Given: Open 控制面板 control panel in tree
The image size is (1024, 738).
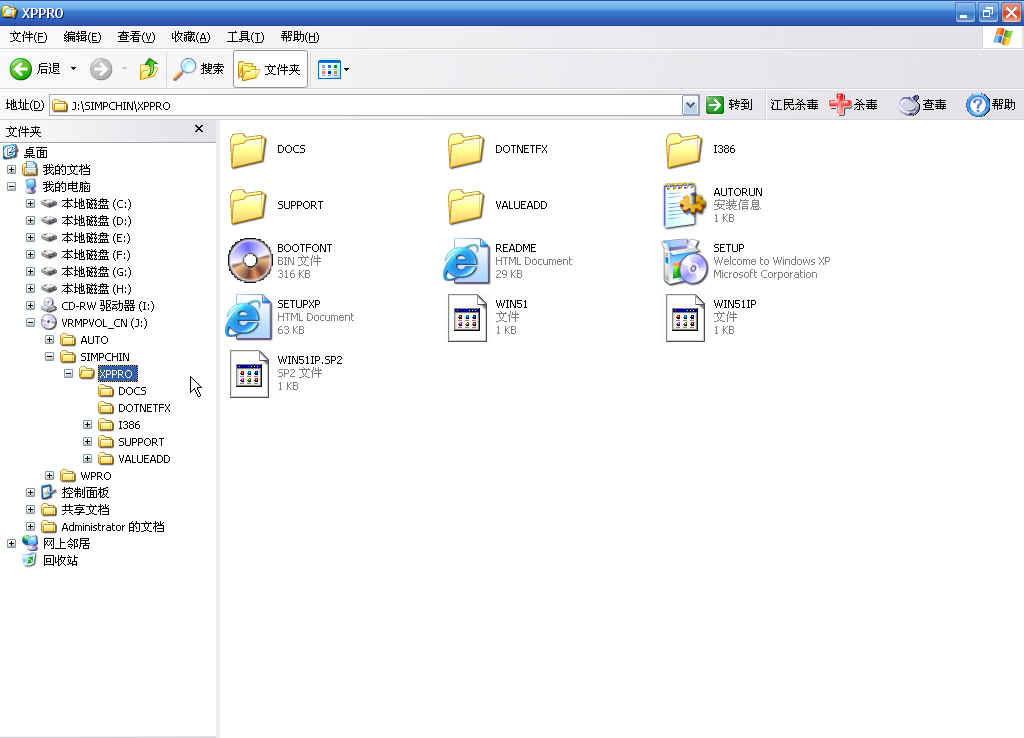Looking at the screenshot, I should click(x=84, y=492).
